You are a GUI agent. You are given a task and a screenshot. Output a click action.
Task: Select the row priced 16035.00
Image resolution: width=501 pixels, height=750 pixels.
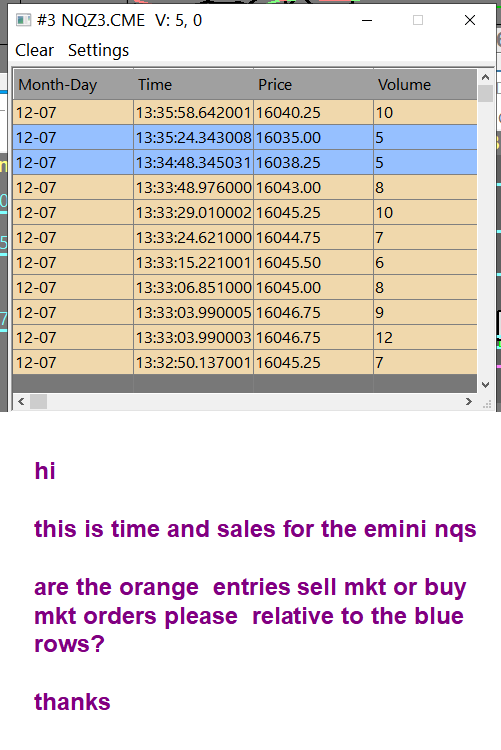tap(245, 137)
